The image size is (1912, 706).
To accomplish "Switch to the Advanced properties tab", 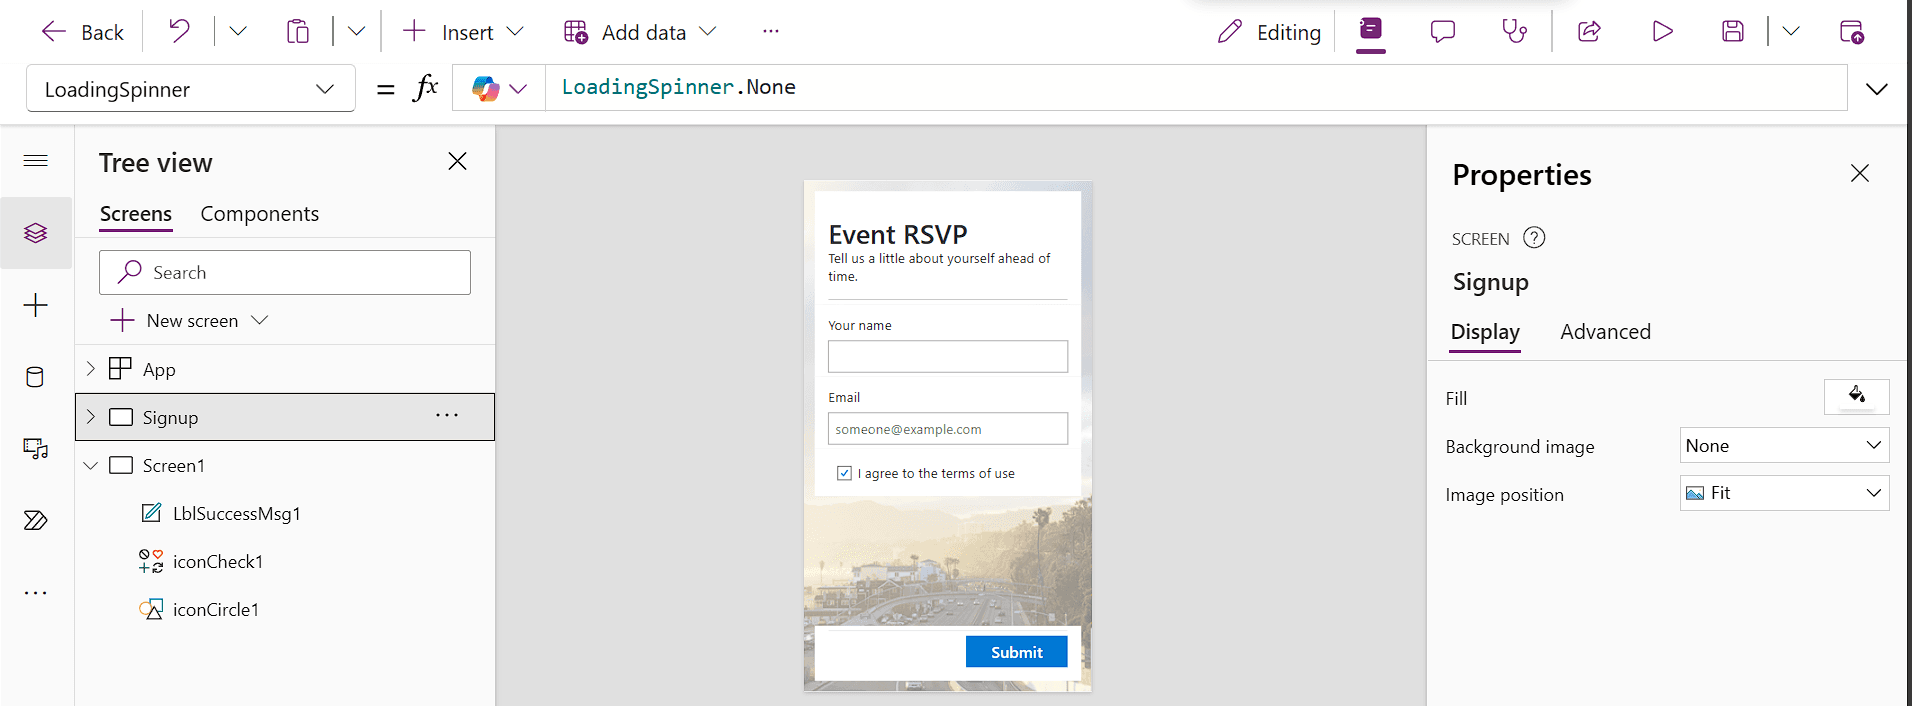I will pos(1605,332).
